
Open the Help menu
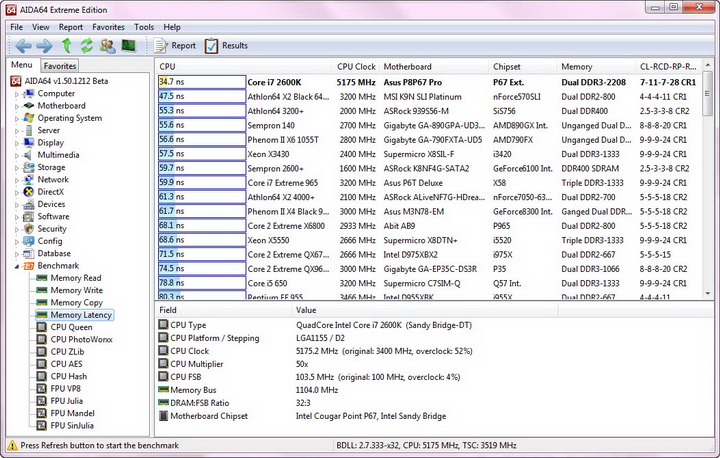click(172, 27)
